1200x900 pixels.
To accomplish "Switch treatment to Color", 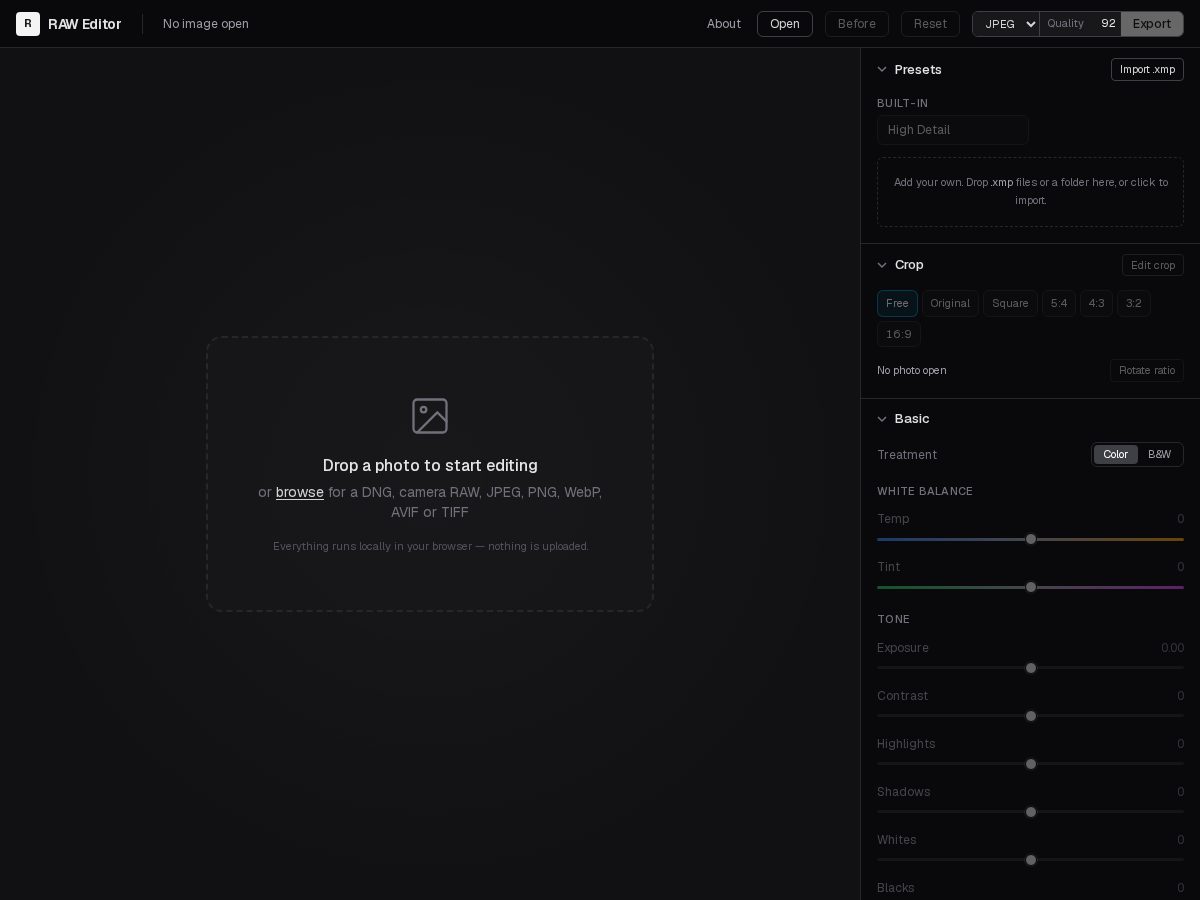I will (x=1116, y=455).
